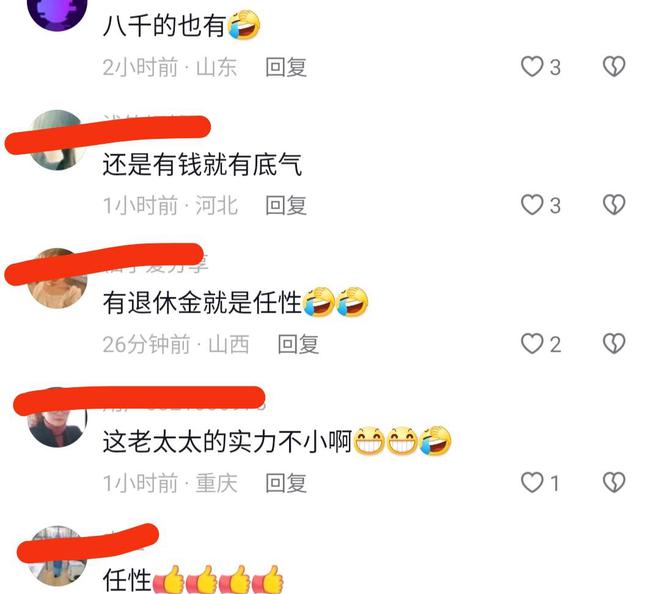The height and width of the screenshot is (594, 660).
Task: Dislike the comment "还是有钱就有底气"
Action: (x=614, y=205)
